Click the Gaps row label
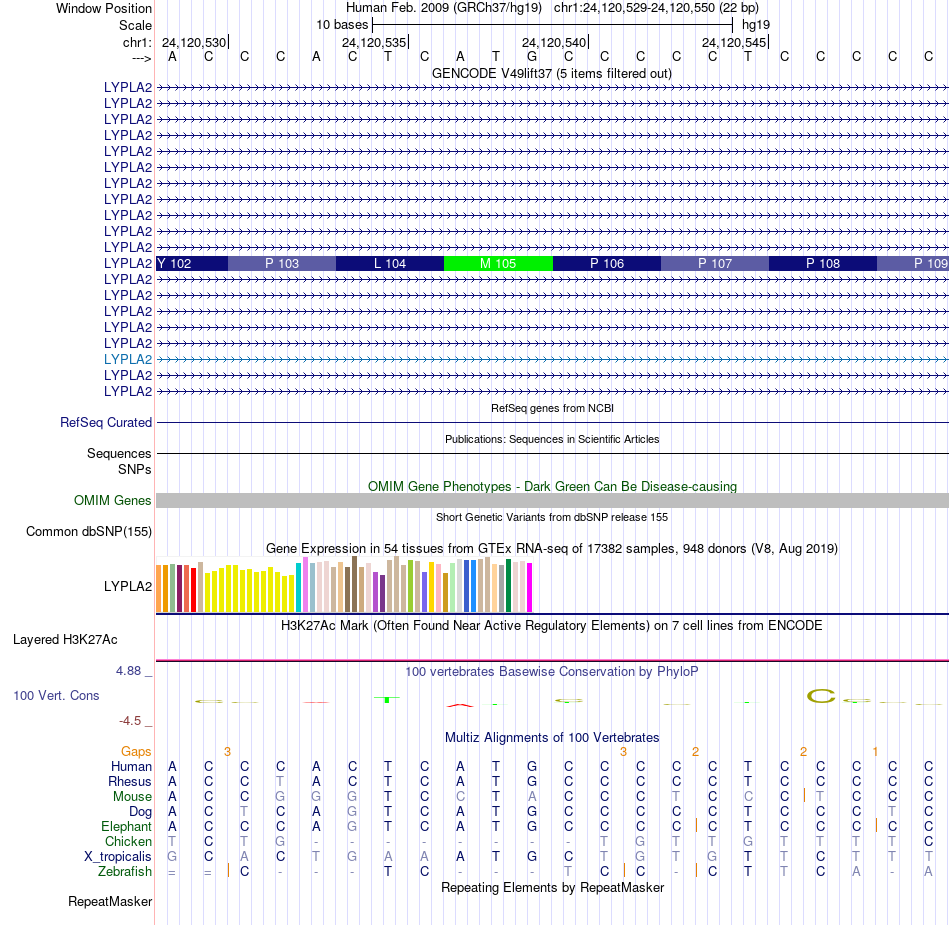950x925 pixels. 136,751
